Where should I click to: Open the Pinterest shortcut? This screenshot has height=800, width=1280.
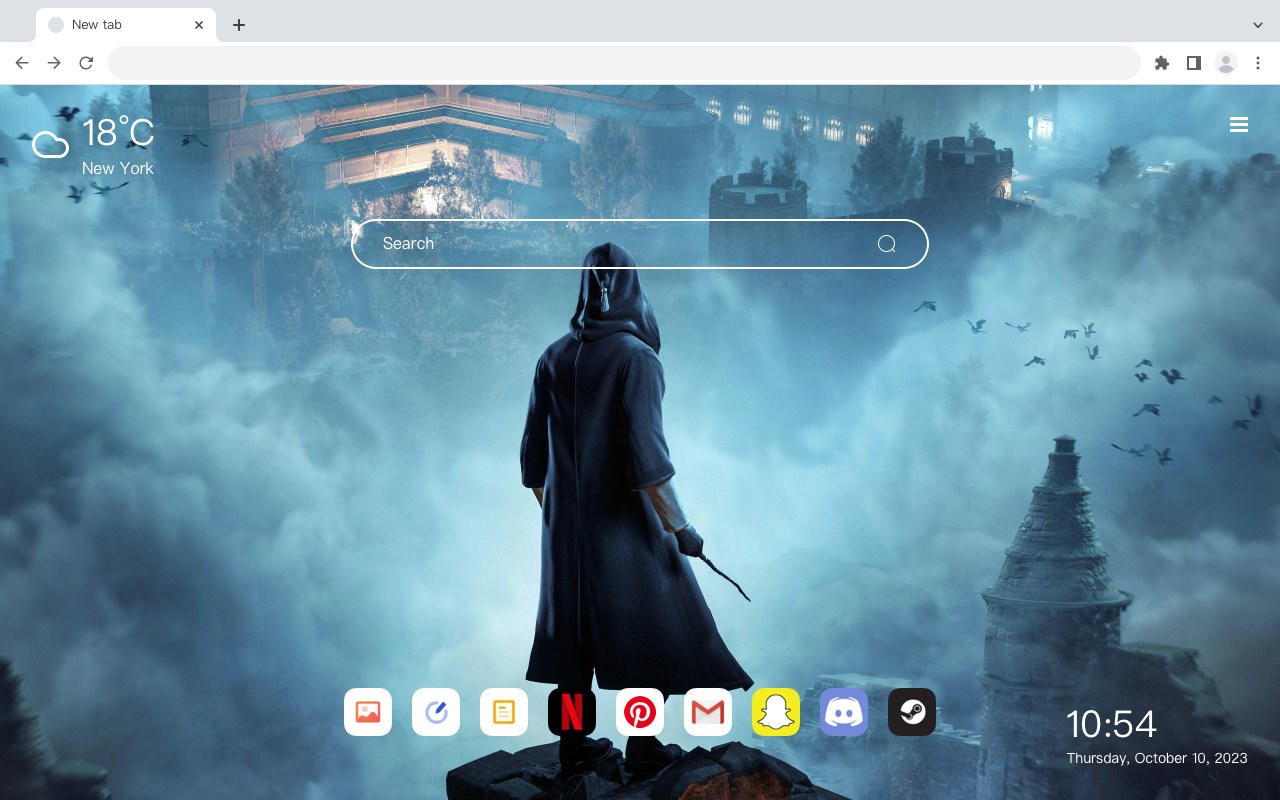[640, 712]
